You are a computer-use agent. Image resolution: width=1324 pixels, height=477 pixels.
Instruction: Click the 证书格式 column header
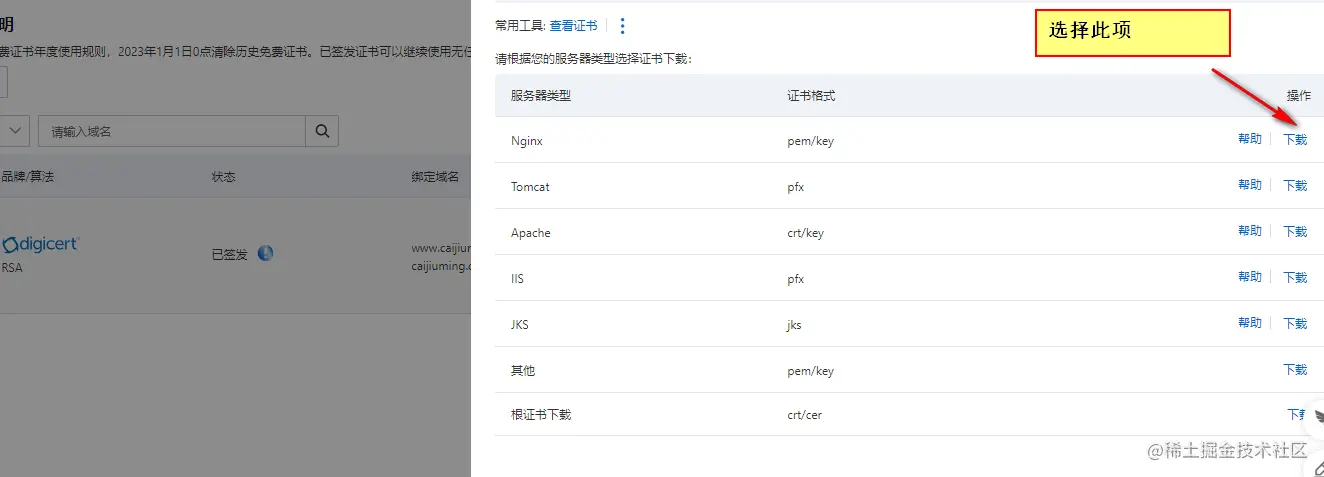[x=811, y=96]
